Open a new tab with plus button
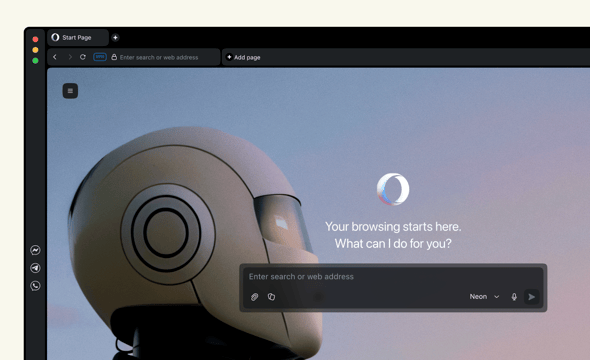The height and width of the screenshot is (360, 590). tap(116, 38)
